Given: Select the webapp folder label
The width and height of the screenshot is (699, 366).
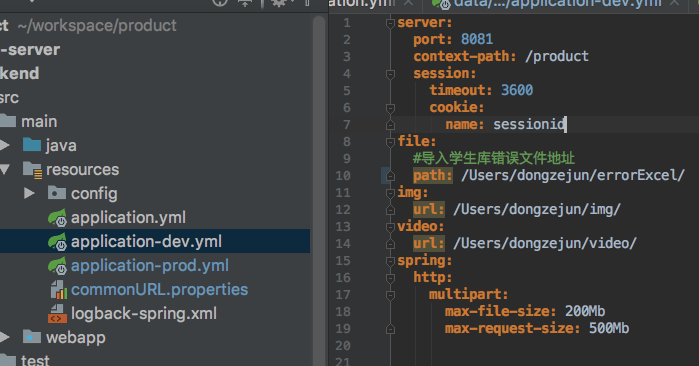Looking at the screenshot, I should (76, 338).
